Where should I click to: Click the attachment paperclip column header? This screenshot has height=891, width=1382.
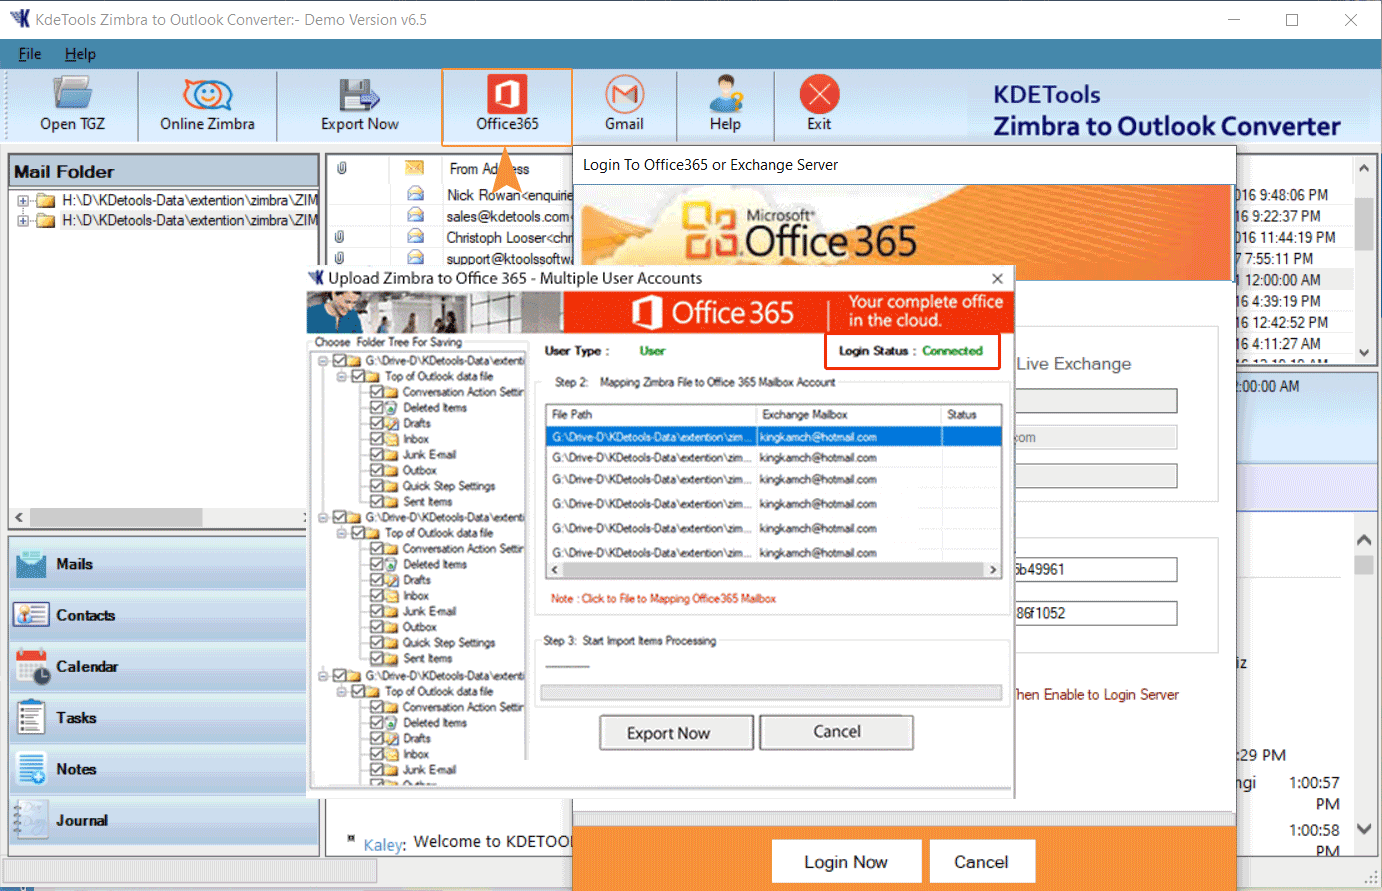(341, 168)
